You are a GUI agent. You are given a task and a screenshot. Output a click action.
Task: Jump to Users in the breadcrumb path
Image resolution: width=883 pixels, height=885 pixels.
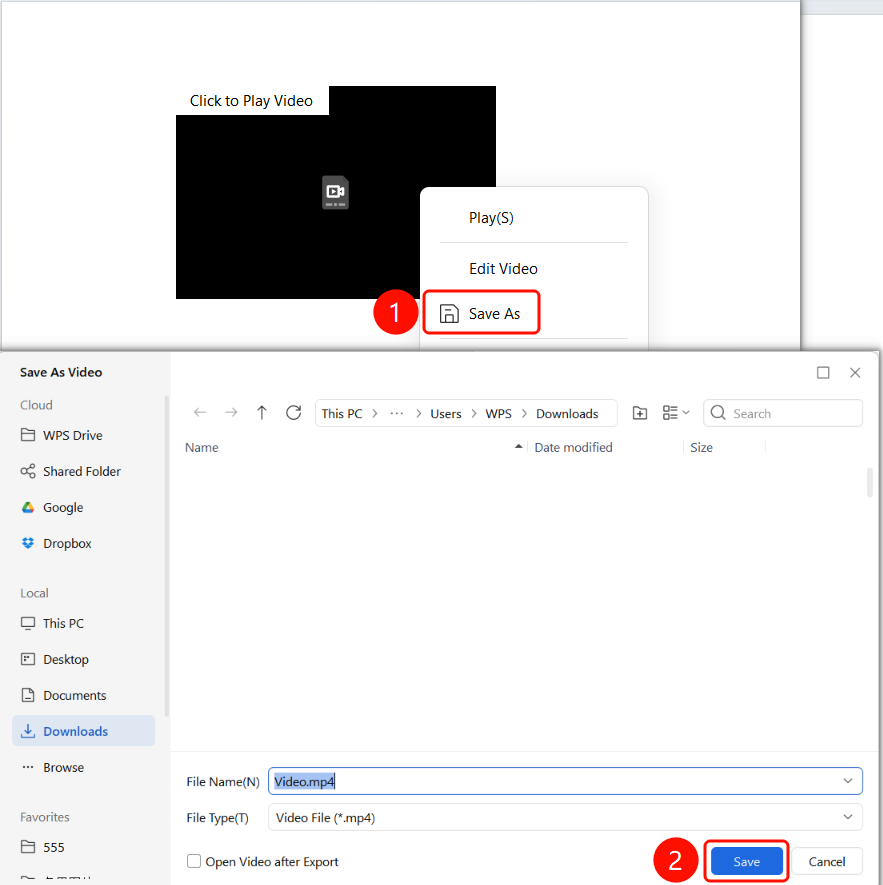(445, 414)
